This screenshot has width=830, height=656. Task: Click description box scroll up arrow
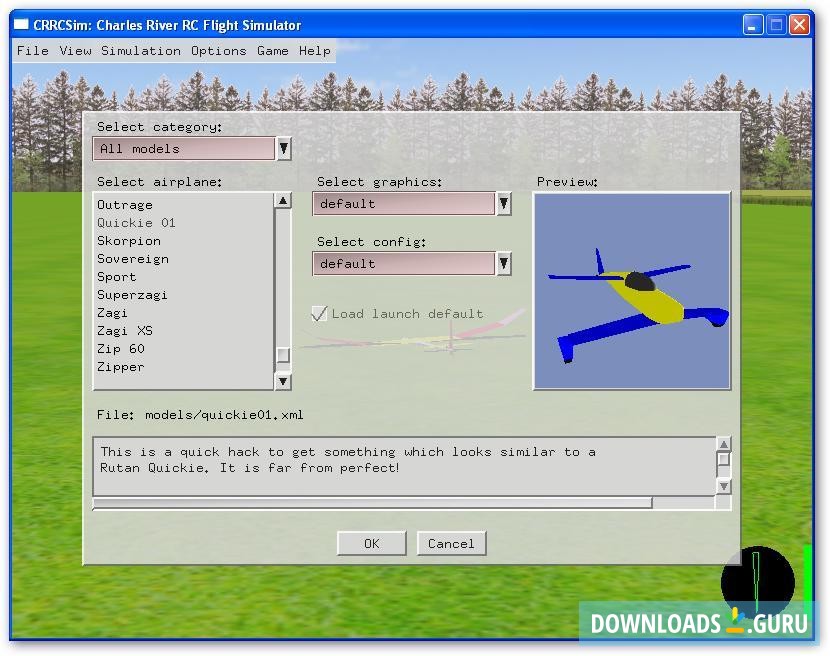(724, 444)
